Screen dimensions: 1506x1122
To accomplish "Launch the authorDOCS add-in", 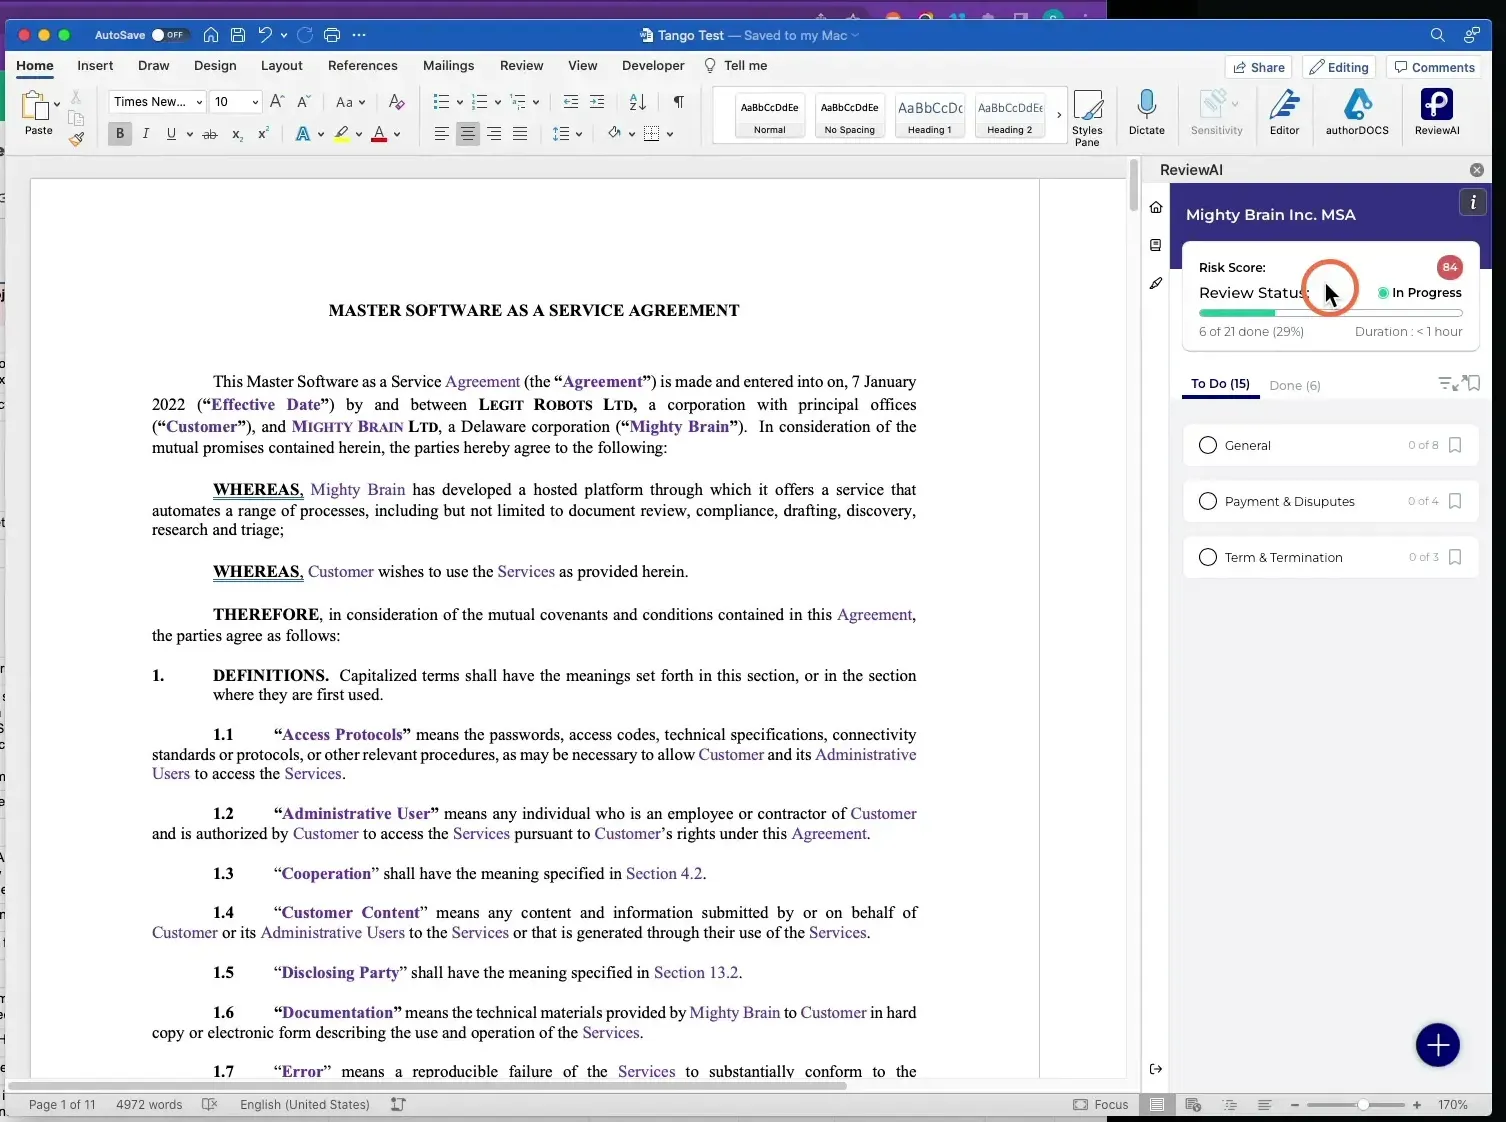I will [1357, 111].
